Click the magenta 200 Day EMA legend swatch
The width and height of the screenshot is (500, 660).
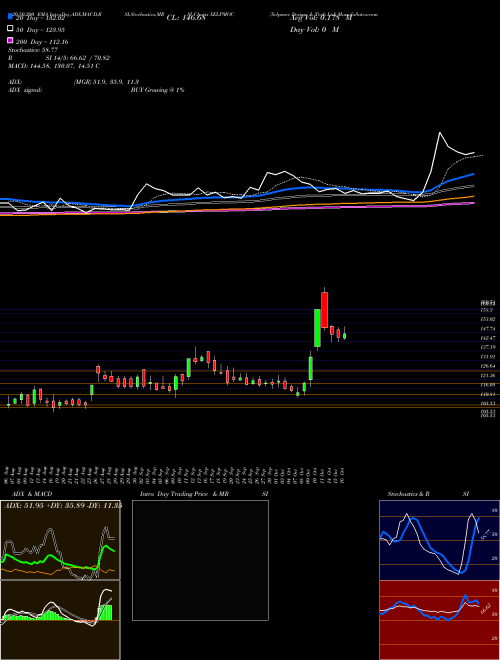(11, 40)
